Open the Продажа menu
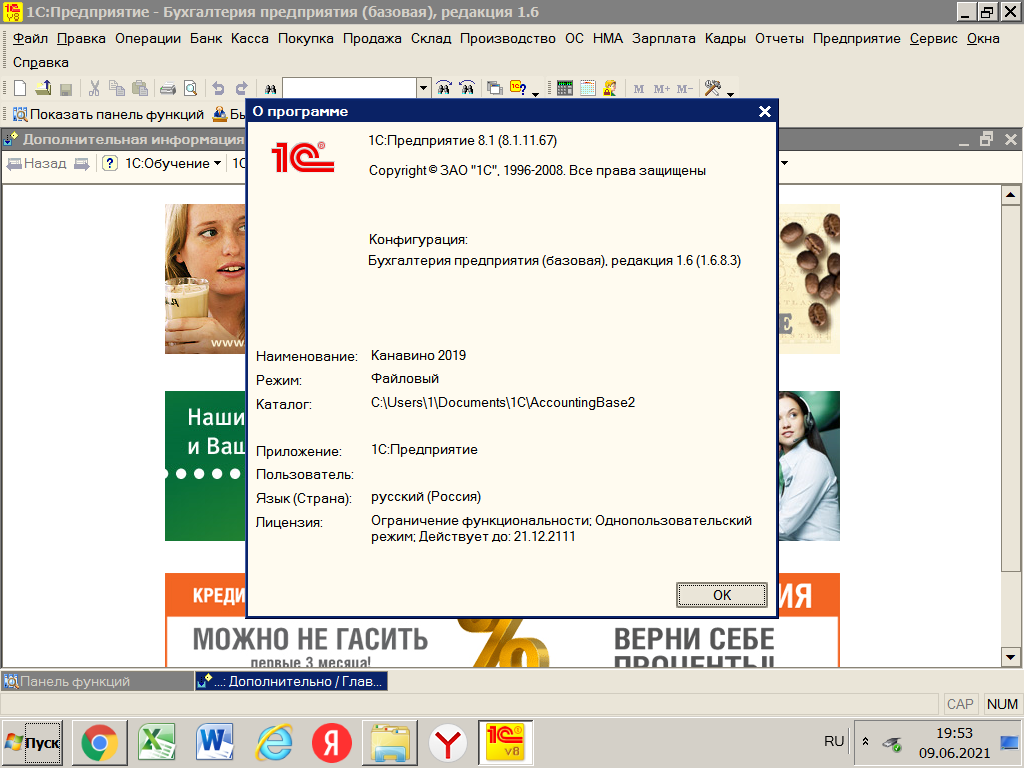Screen dimensions: 1024x768 [372, 39]
